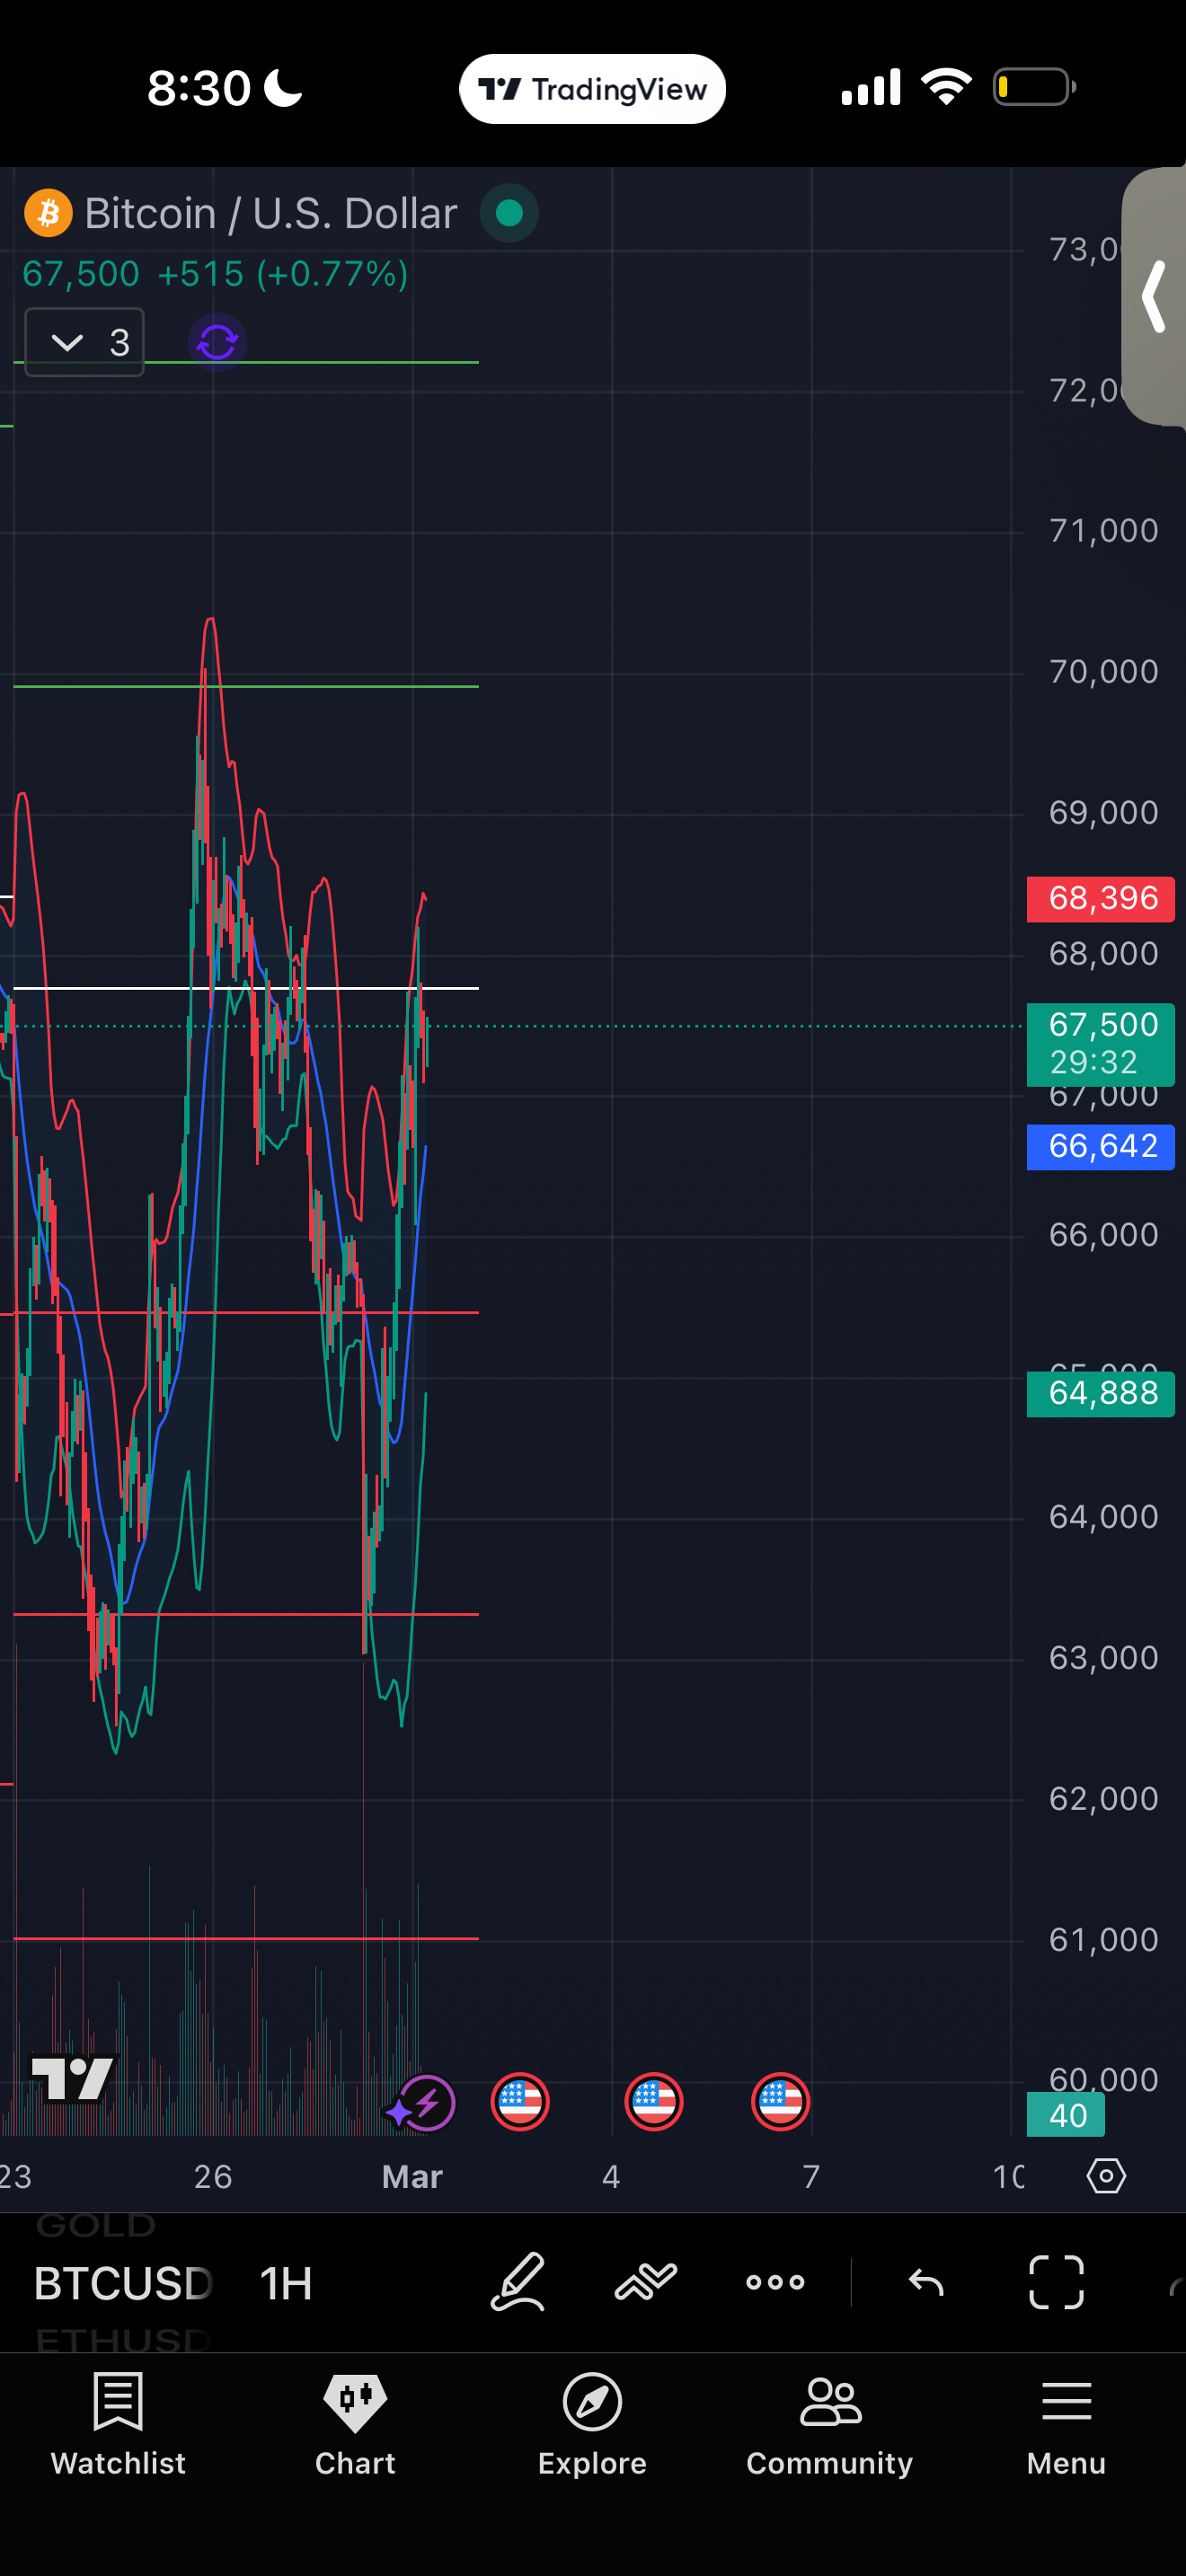
Task: Switch to the Chart tab
Action: point(355,2426)
